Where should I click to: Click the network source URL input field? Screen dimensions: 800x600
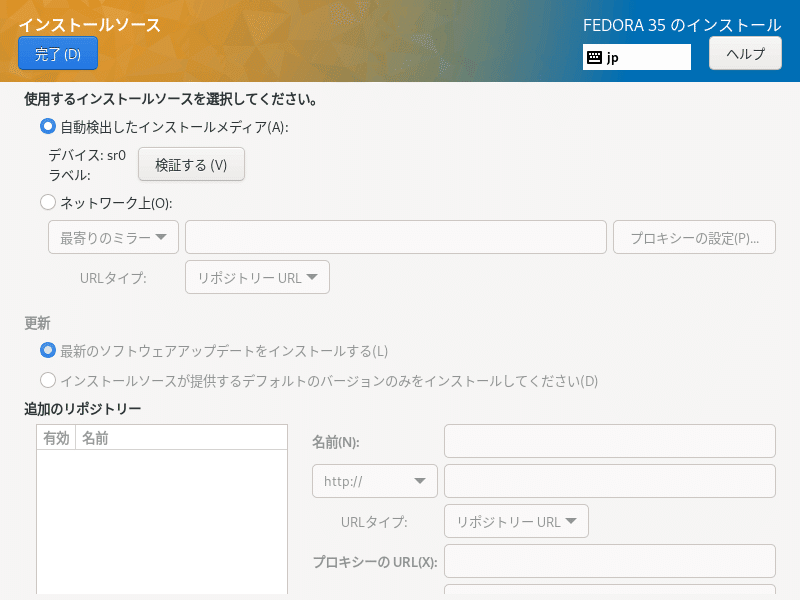pos(396,237)
